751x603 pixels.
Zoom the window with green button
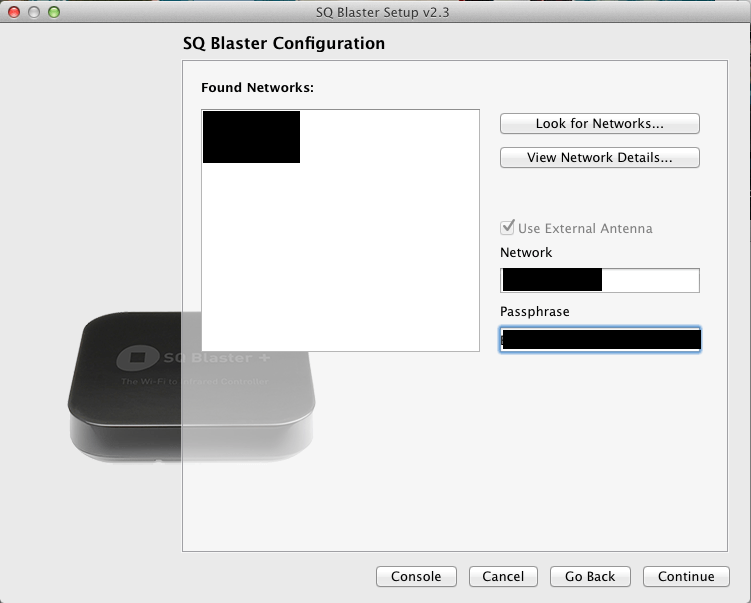54,12
